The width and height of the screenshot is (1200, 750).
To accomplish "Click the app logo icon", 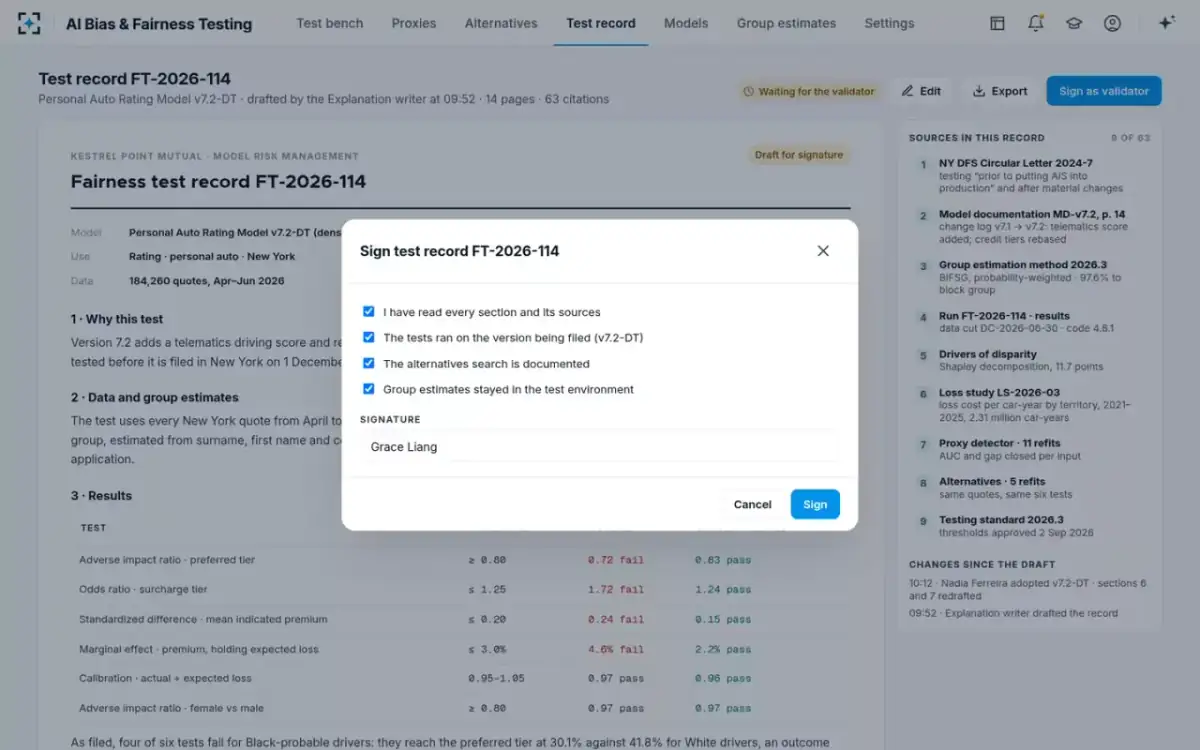I will coord(29,24).
